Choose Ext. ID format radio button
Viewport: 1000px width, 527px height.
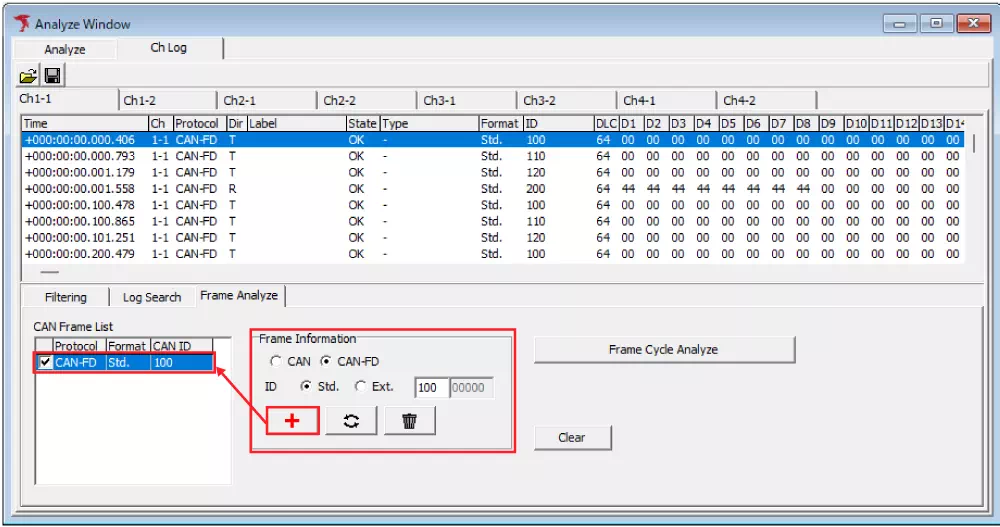point(361,386)
